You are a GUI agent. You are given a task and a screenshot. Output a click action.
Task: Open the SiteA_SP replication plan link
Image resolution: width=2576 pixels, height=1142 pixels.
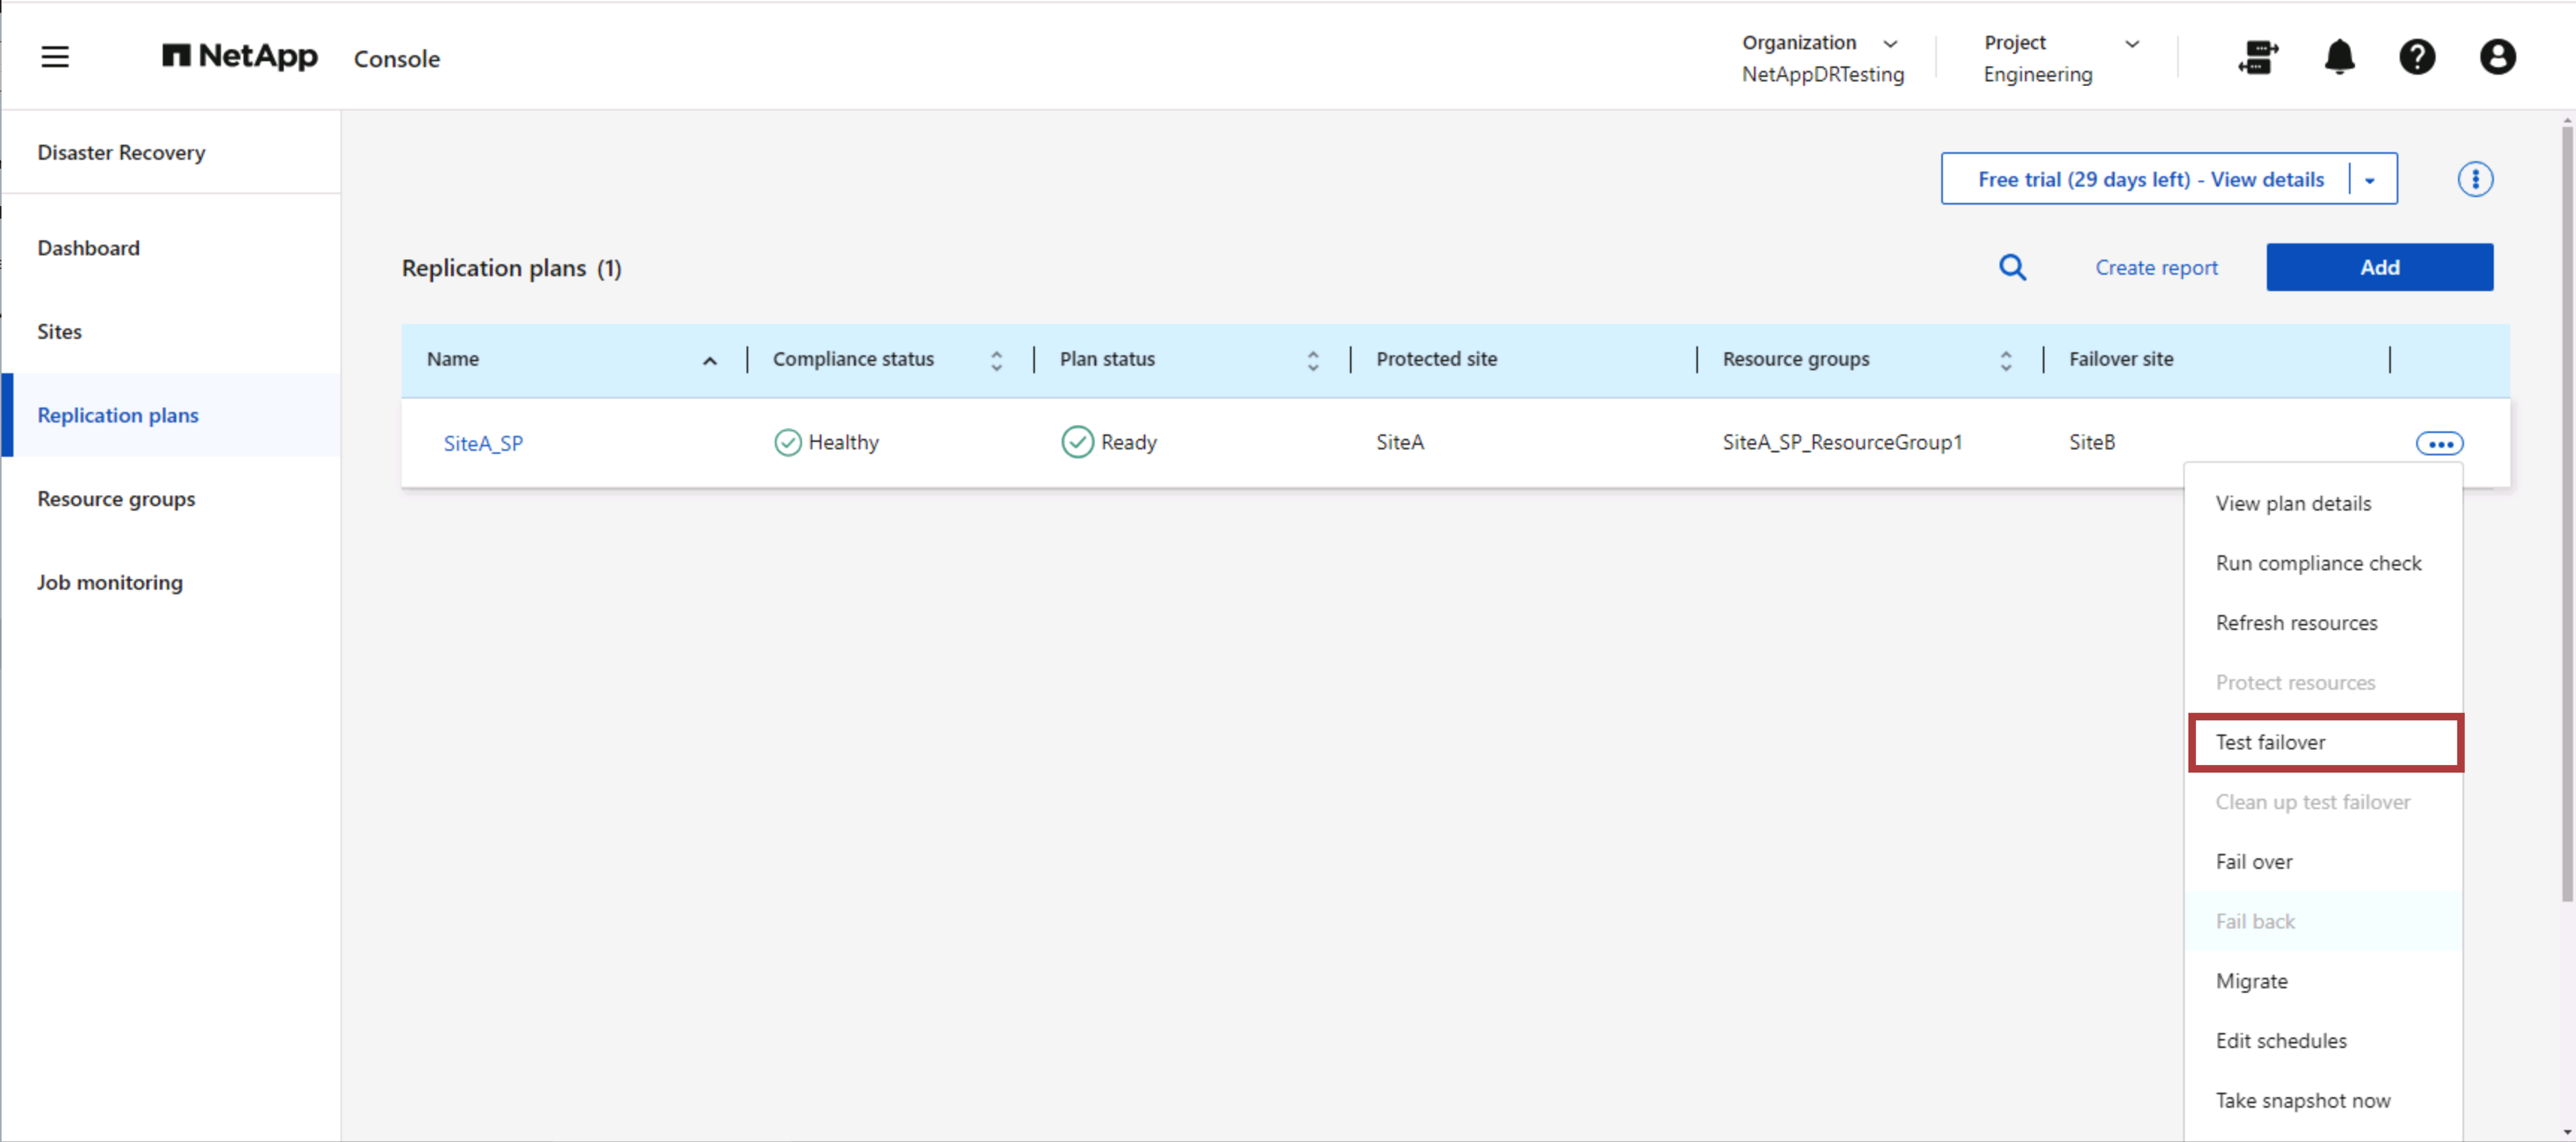[483, 443]
